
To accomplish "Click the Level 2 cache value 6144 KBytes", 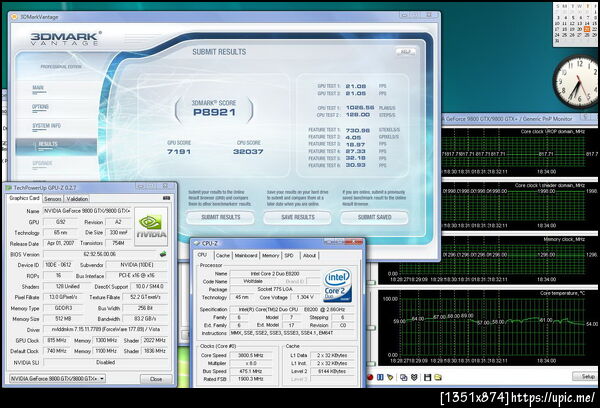I will click(331, 371).
